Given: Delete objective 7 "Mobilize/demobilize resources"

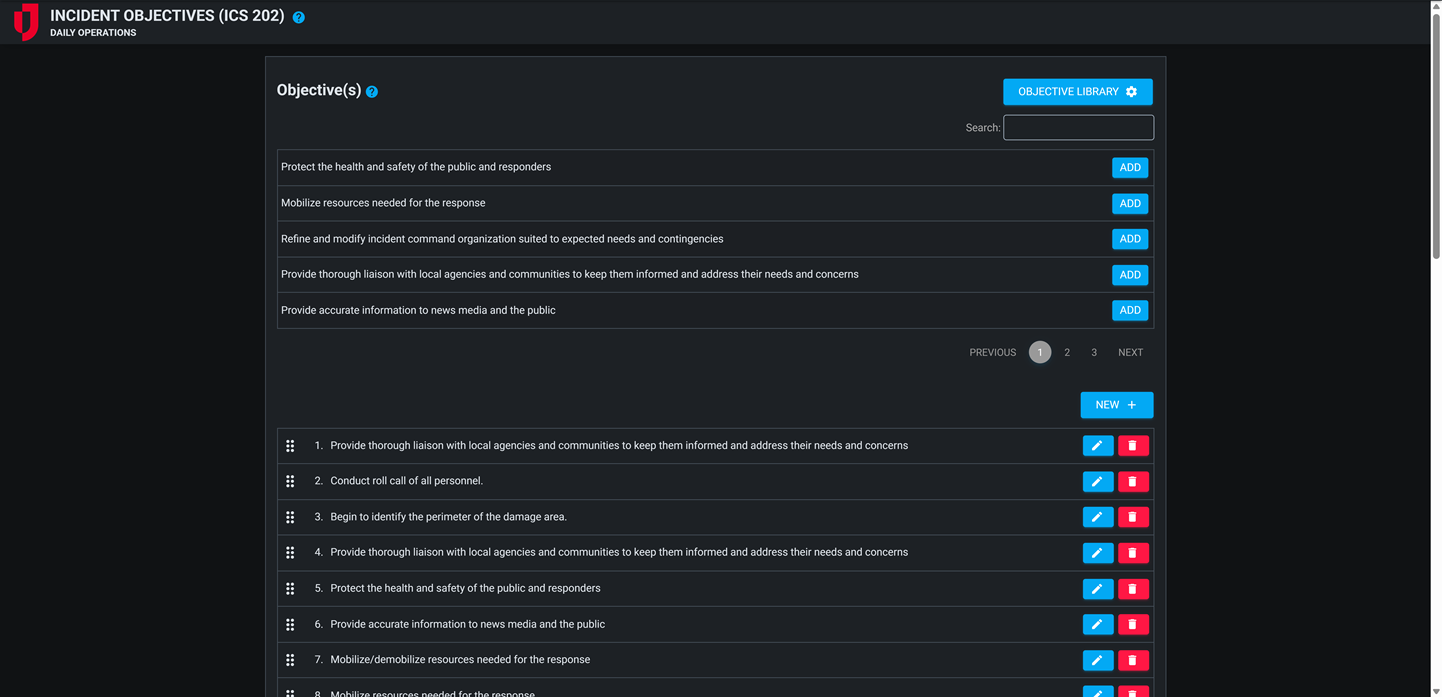Looking at the screenshot, I should pyautogui.click(x=1133, y=660).
